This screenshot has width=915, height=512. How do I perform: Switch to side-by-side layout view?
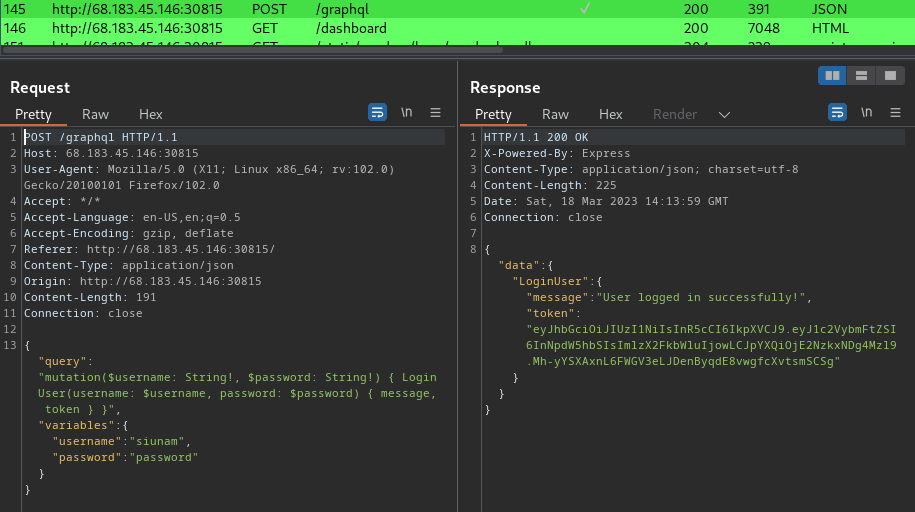click(x=832, y=75)
